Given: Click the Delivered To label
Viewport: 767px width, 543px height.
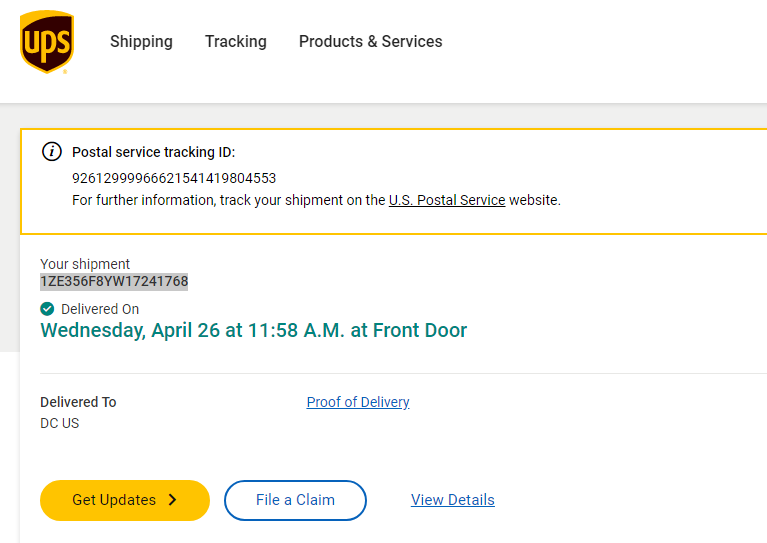Looking at the screenshot, I should pyautogui.click(x=78, y=402).
